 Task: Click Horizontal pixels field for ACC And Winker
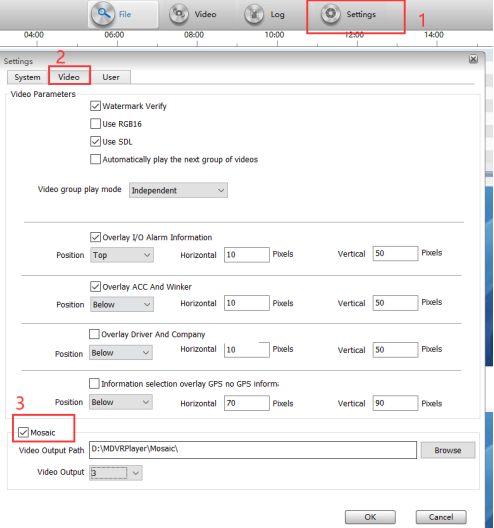tap(247, 303)
